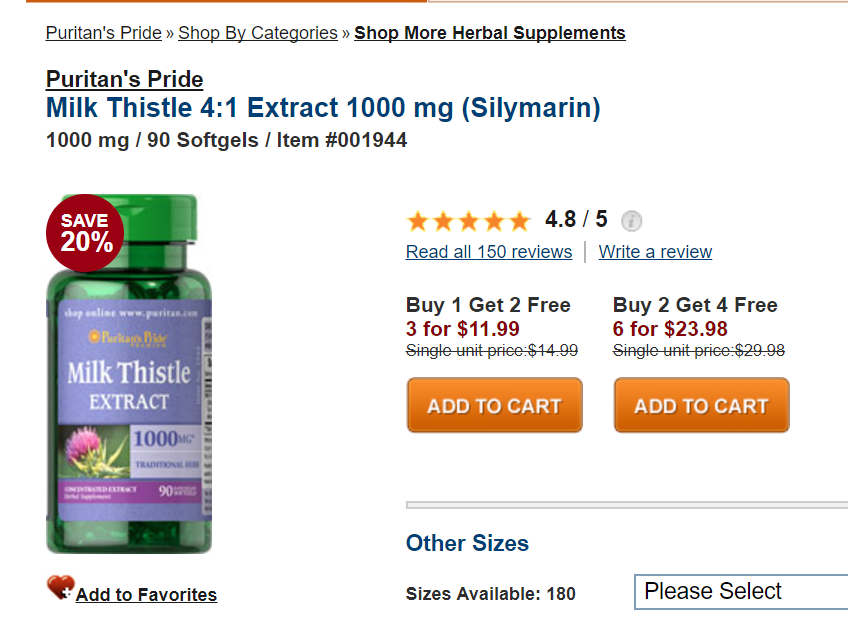Go to Puritan's Pride in the breadcrumb trail
This screenshot has width=848, height=635.
click(x=103, y=33)
